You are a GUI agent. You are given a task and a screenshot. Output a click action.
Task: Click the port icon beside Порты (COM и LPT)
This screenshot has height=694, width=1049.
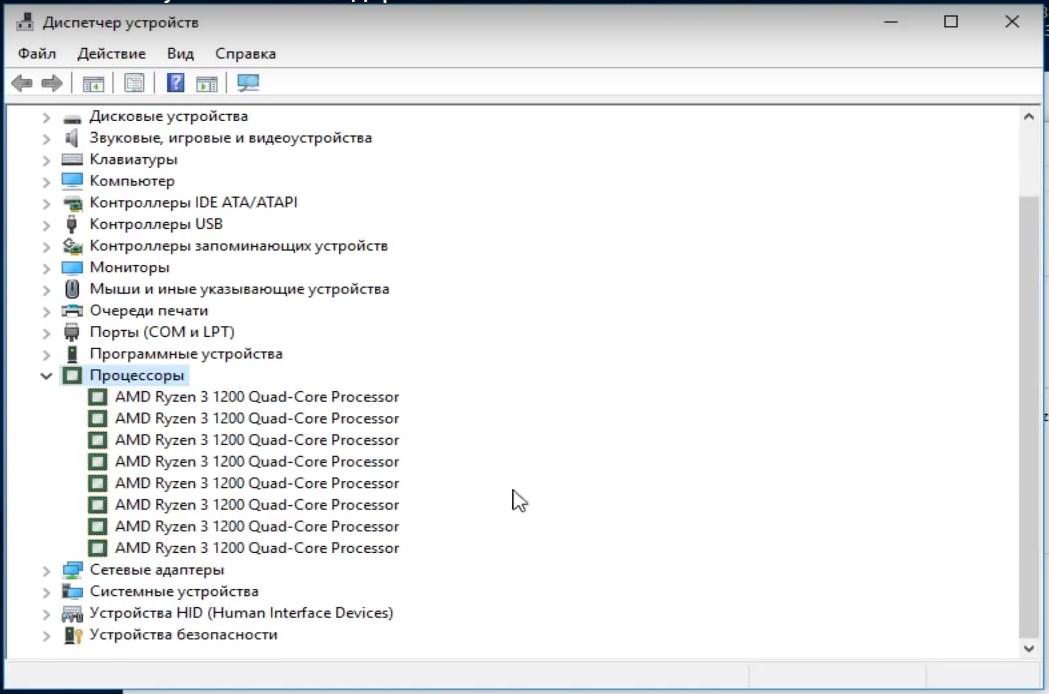(x=72, y=332)
